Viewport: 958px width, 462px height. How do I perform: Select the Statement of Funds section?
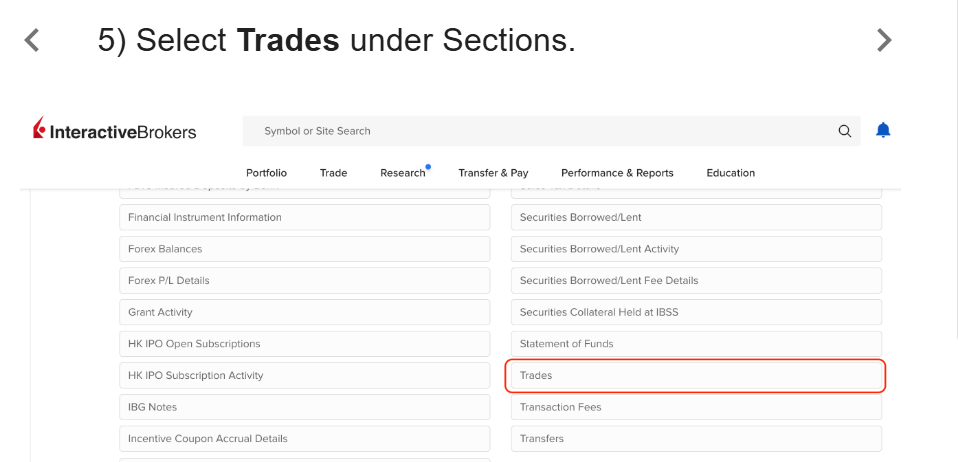[697, 344]
